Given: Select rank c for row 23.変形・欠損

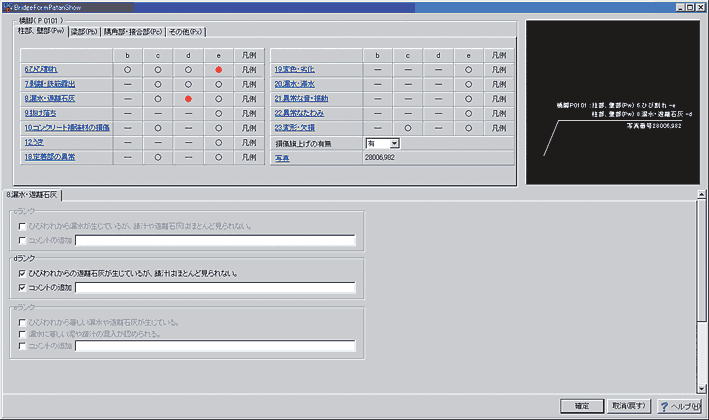Looking at the screenshot, I should point(408,128).
